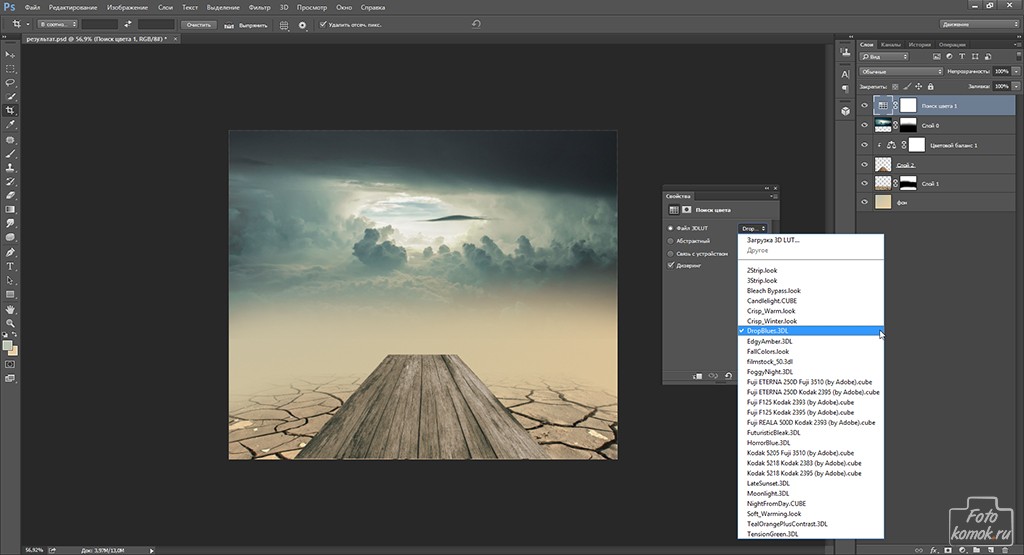Select the Абстрактный radio option
Image resolution: width=1024 pixels, height=555 pixels.
pos(670,241)
